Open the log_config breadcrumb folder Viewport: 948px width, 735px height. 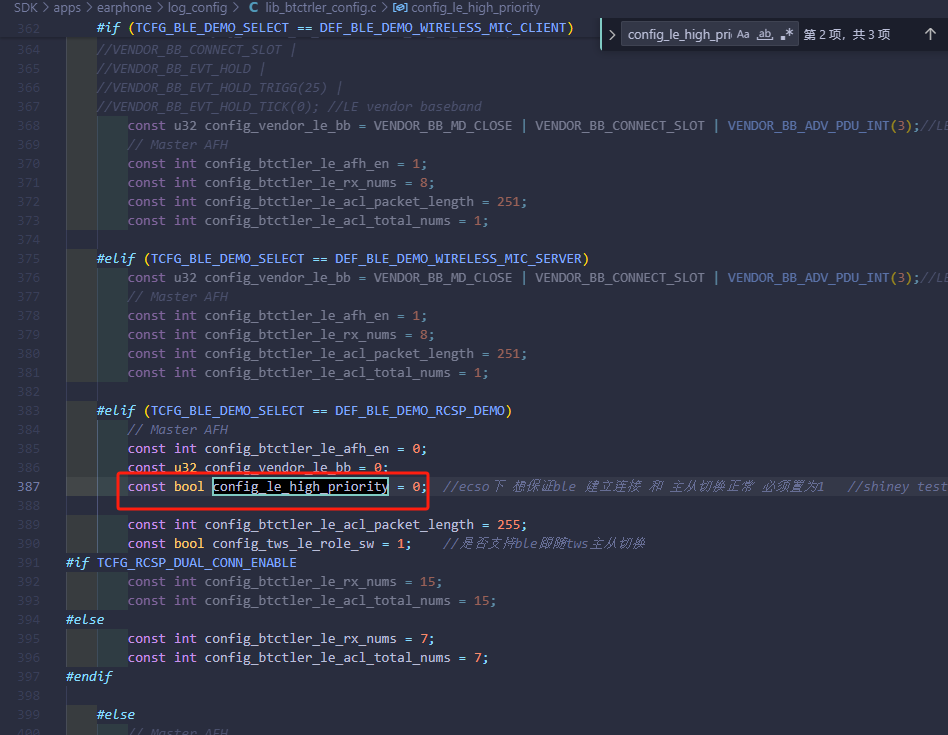point(197,8)
